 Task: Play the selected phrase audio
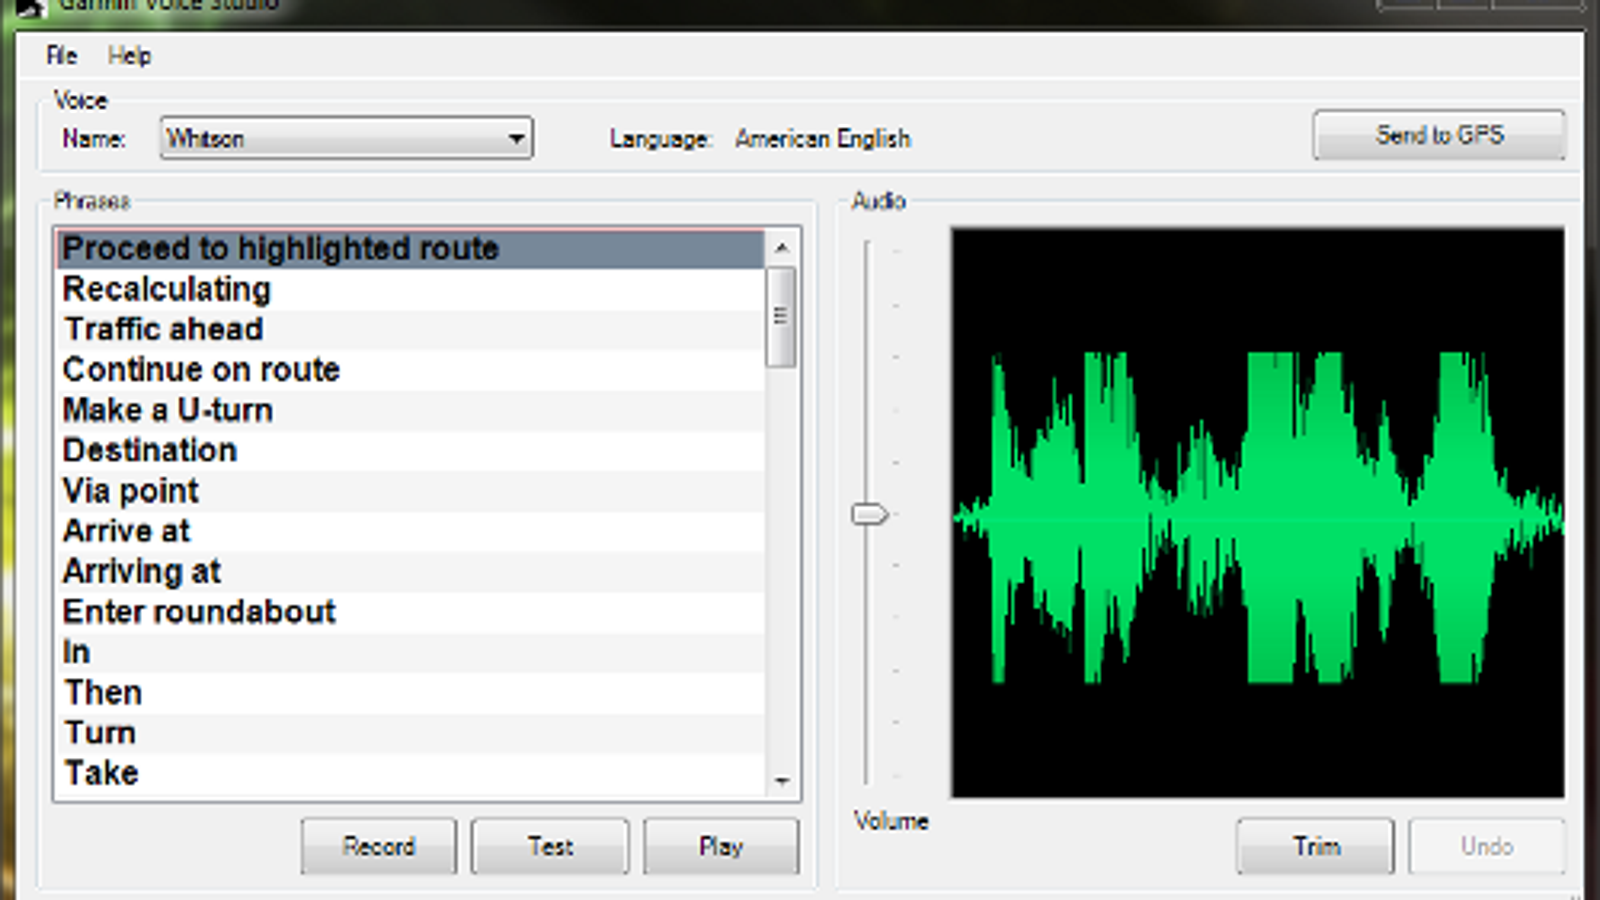(721, 846)
